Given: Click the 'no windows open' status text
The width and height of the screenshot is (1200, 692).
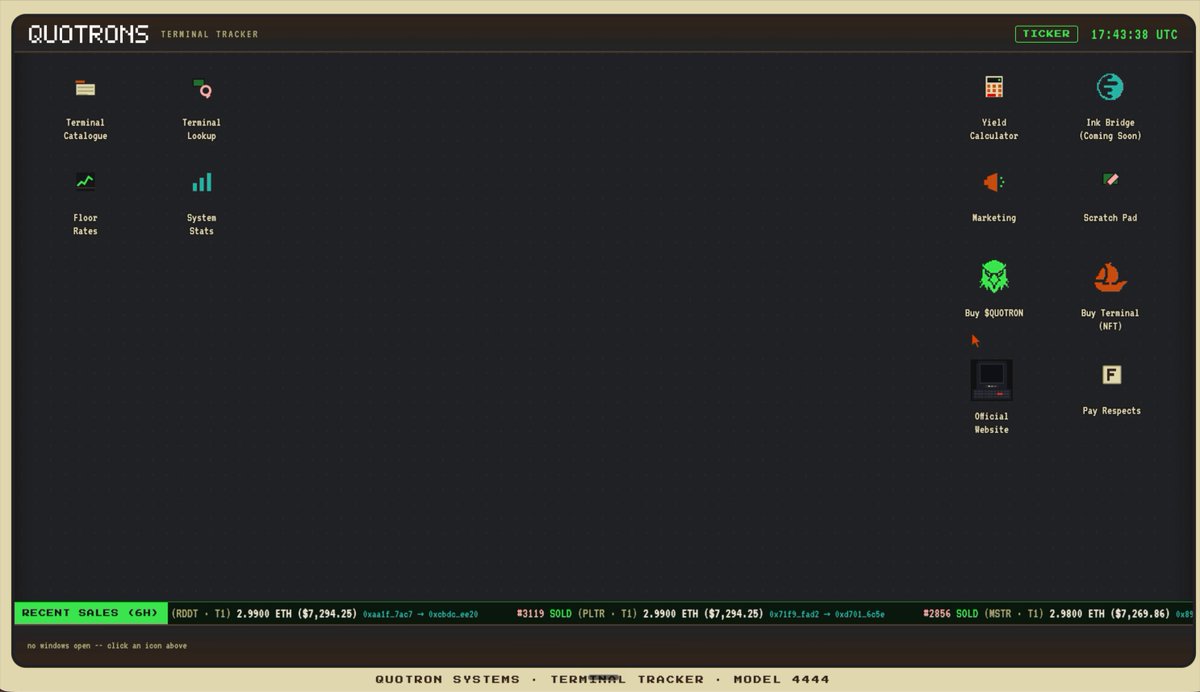Looking at the screenshot, I should coord(107,646).
